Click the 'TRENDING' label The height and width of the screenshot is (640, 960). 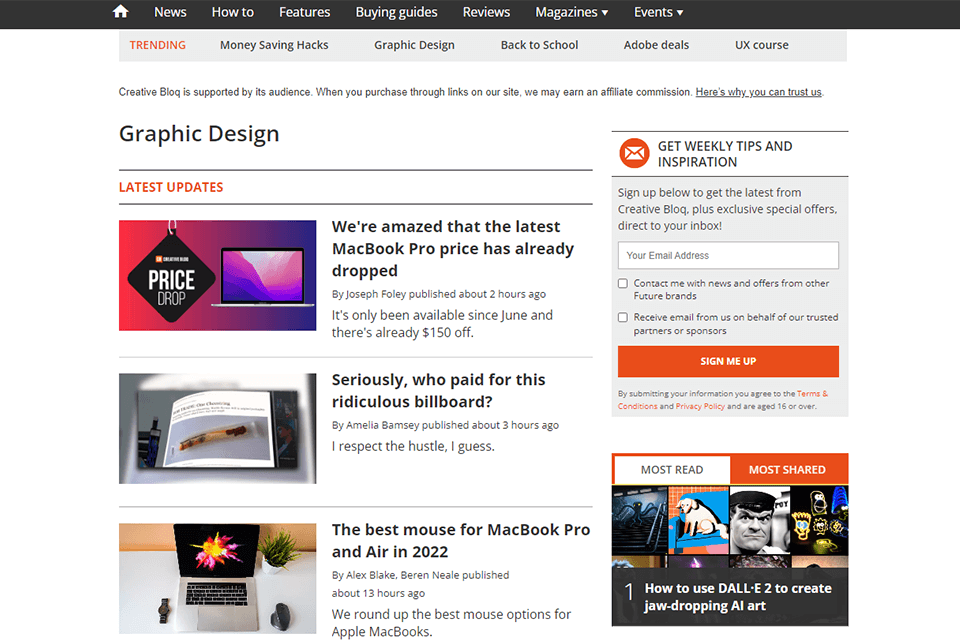[x=157, y=45]
